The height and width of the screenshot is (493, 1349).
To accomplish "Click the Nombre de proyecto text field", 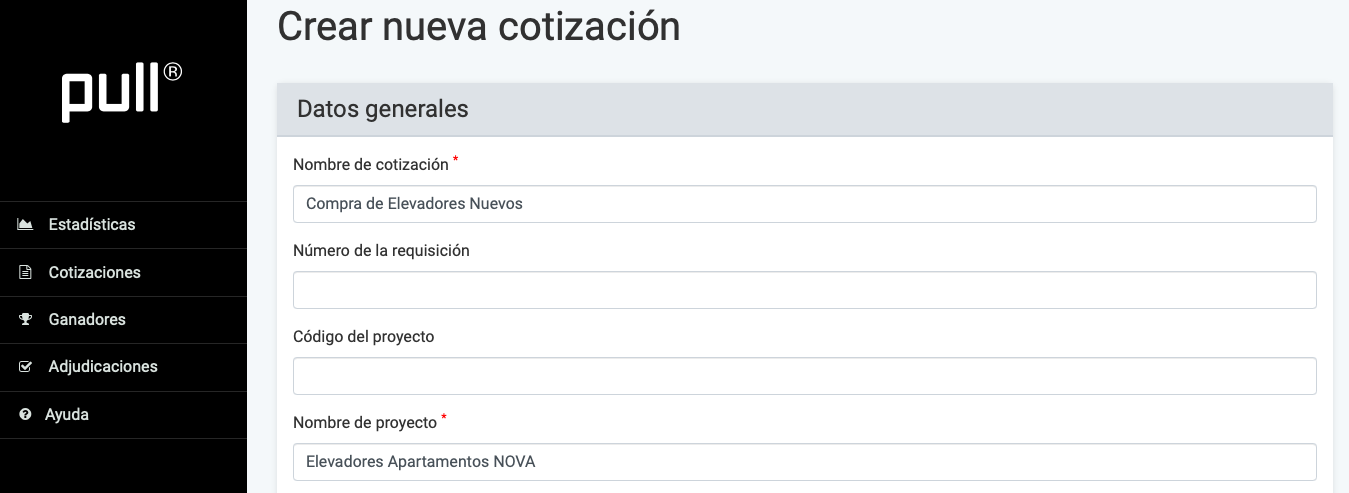I will coord(804,462).
